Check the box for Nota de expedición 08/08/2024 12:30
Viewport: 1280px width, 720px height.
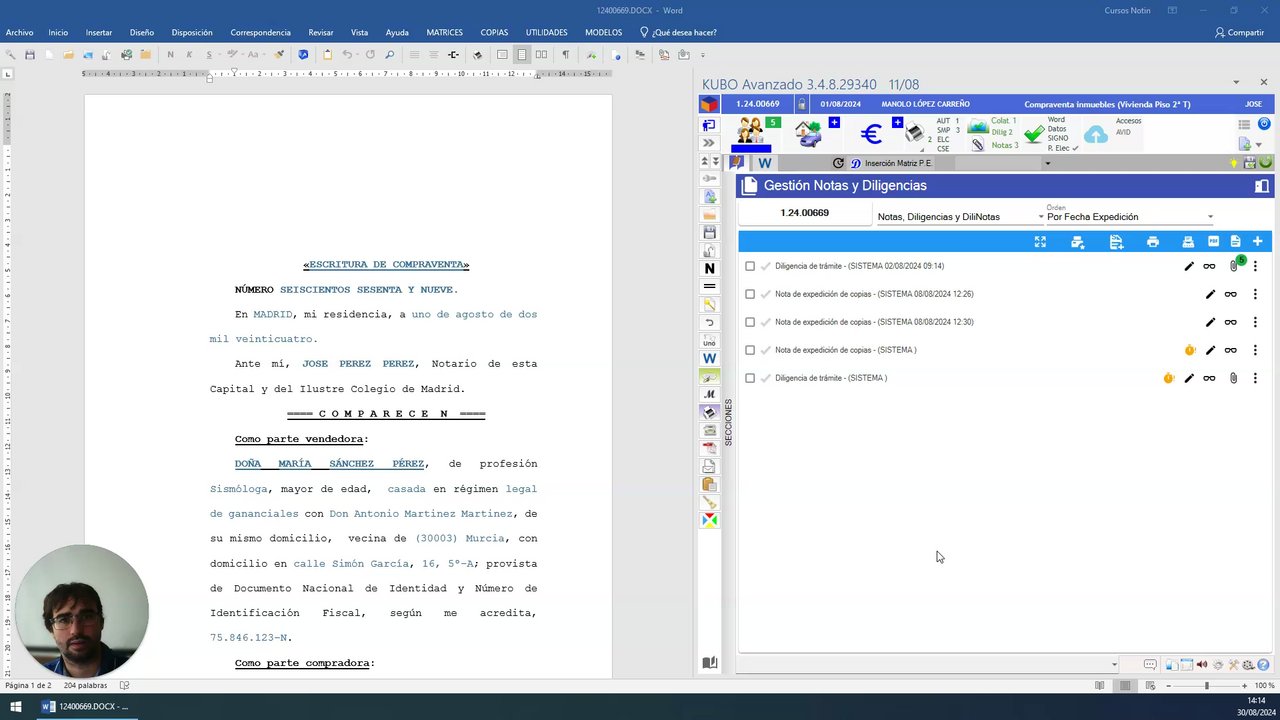pos(750,322)
